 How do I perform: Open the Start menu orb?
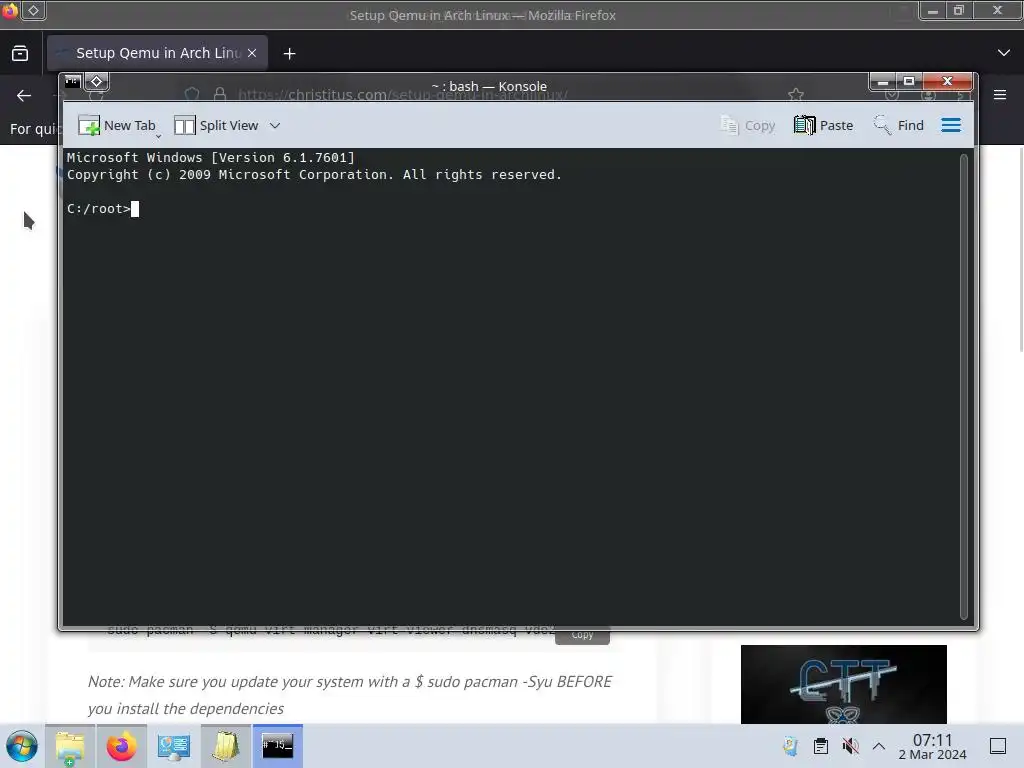(22, 746)
